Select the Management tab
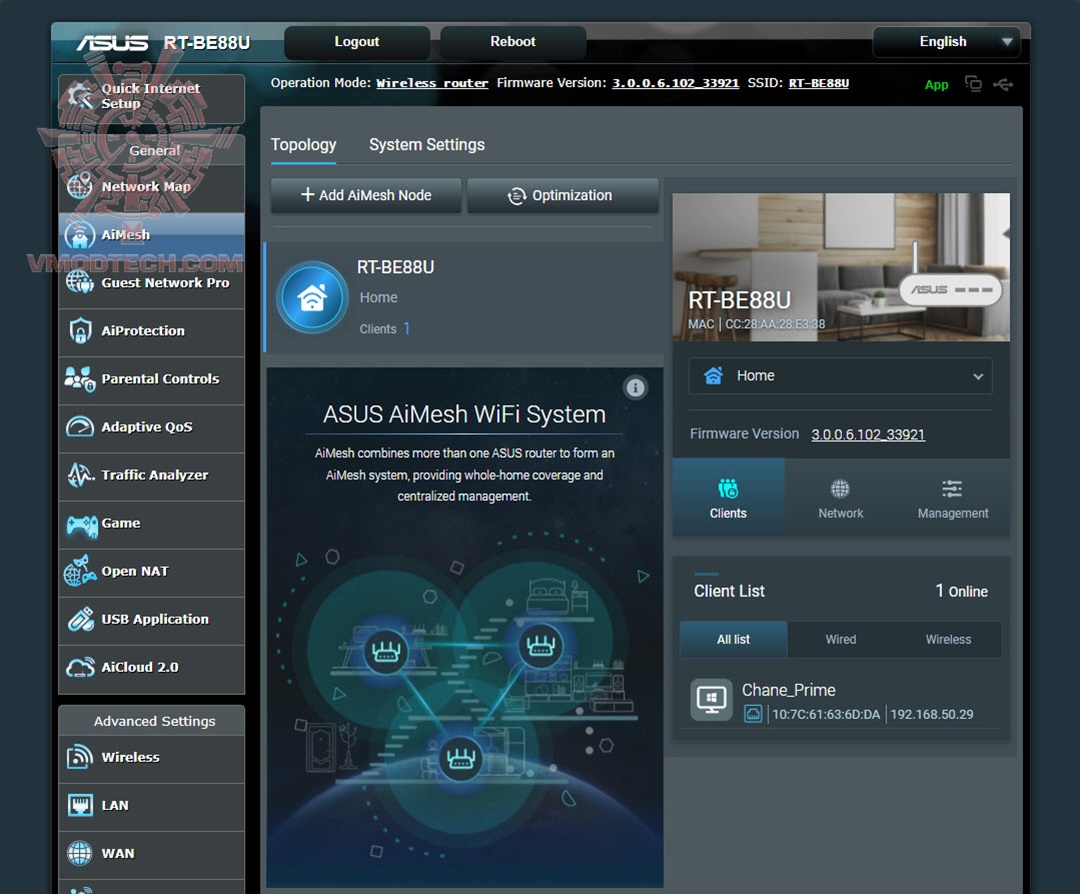Screen dimensions: 1080x894 953,497
